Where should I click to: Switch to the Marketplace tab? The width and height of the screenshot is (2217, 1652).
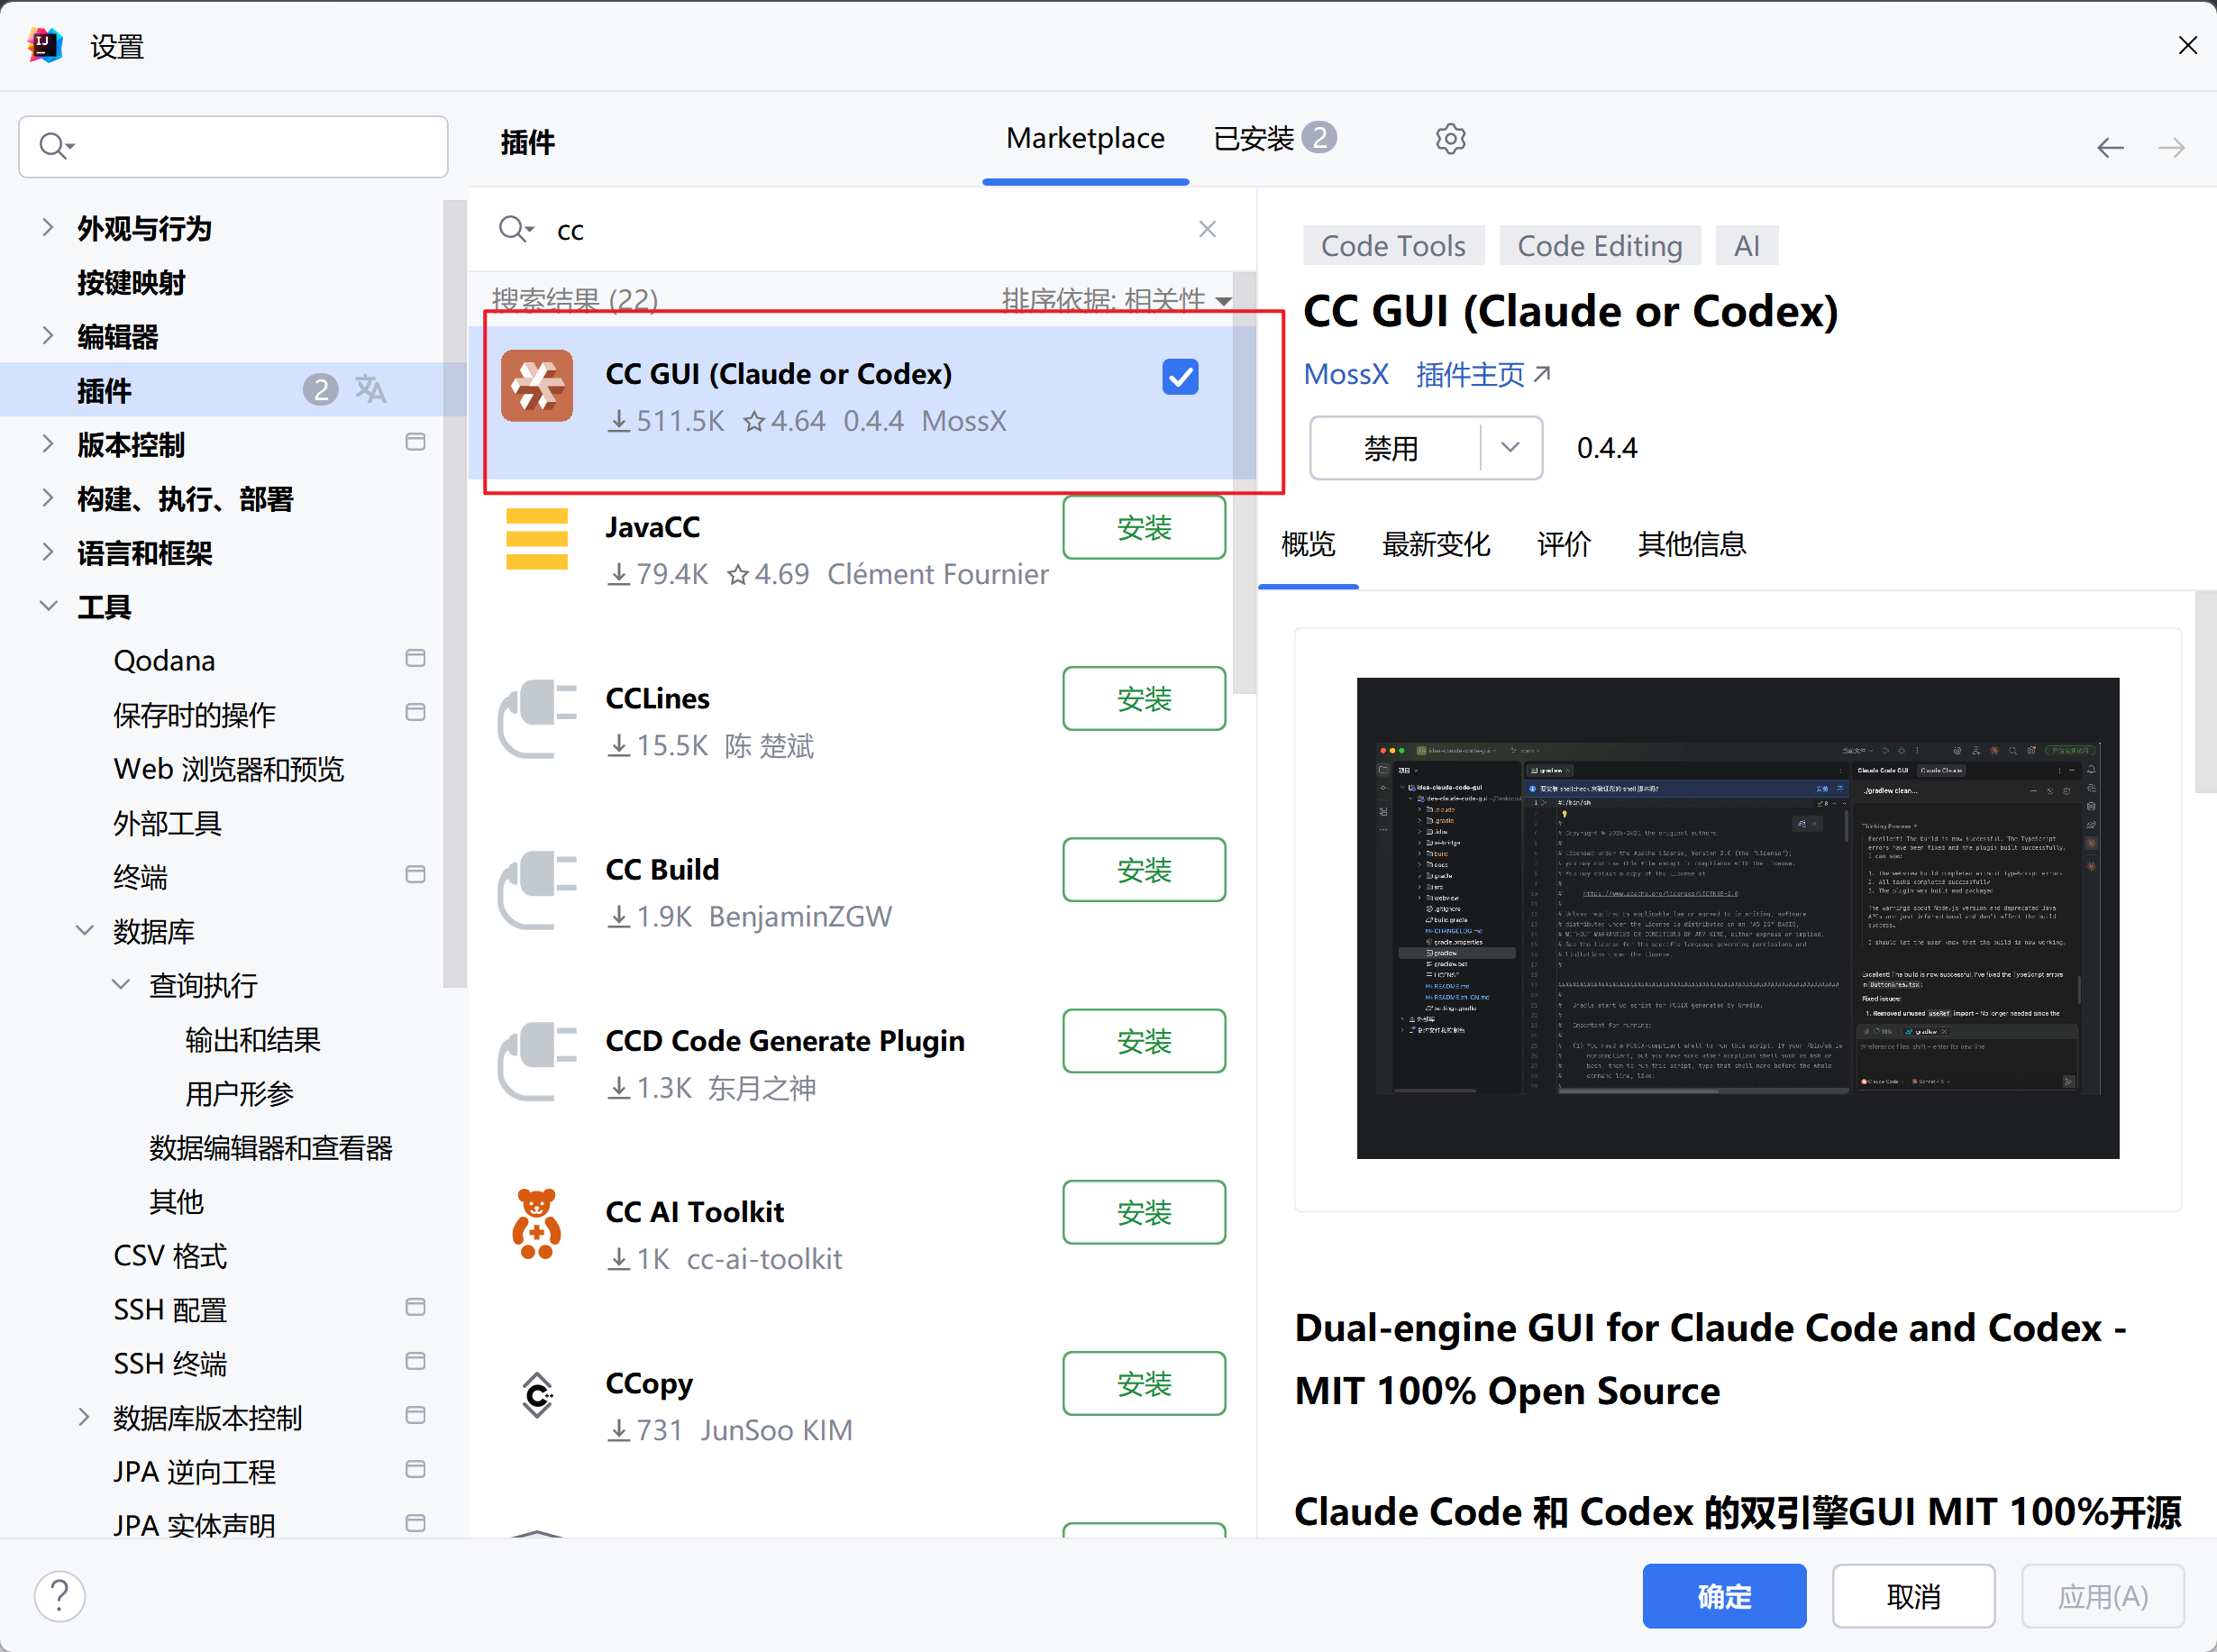pyautogui.click(x=1085, y=138)
